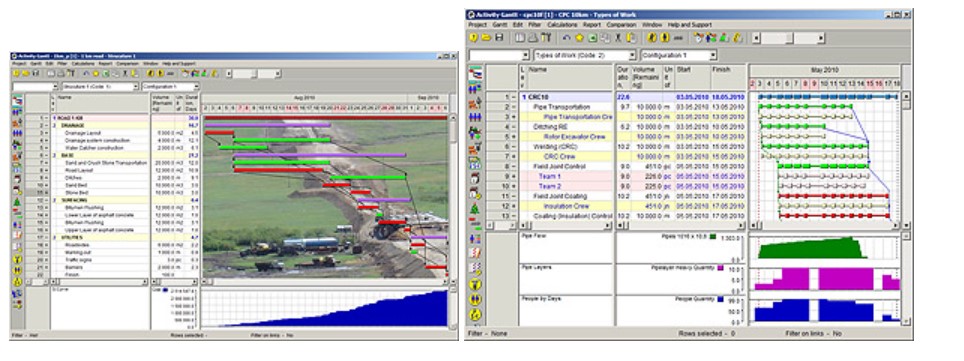Click the yellow help icon in the CPC 10km toolbar
This screenshot has height=361, width=964.
(x=473, y=38)
